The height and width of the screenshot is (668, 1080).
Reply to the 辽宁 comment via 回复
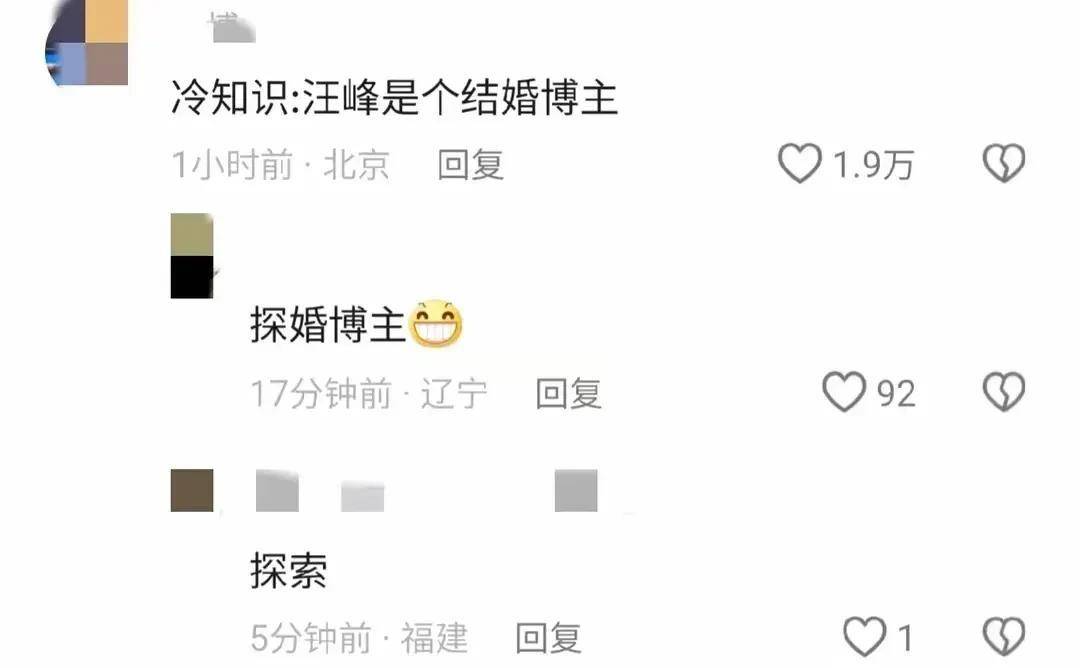point(569,393)
